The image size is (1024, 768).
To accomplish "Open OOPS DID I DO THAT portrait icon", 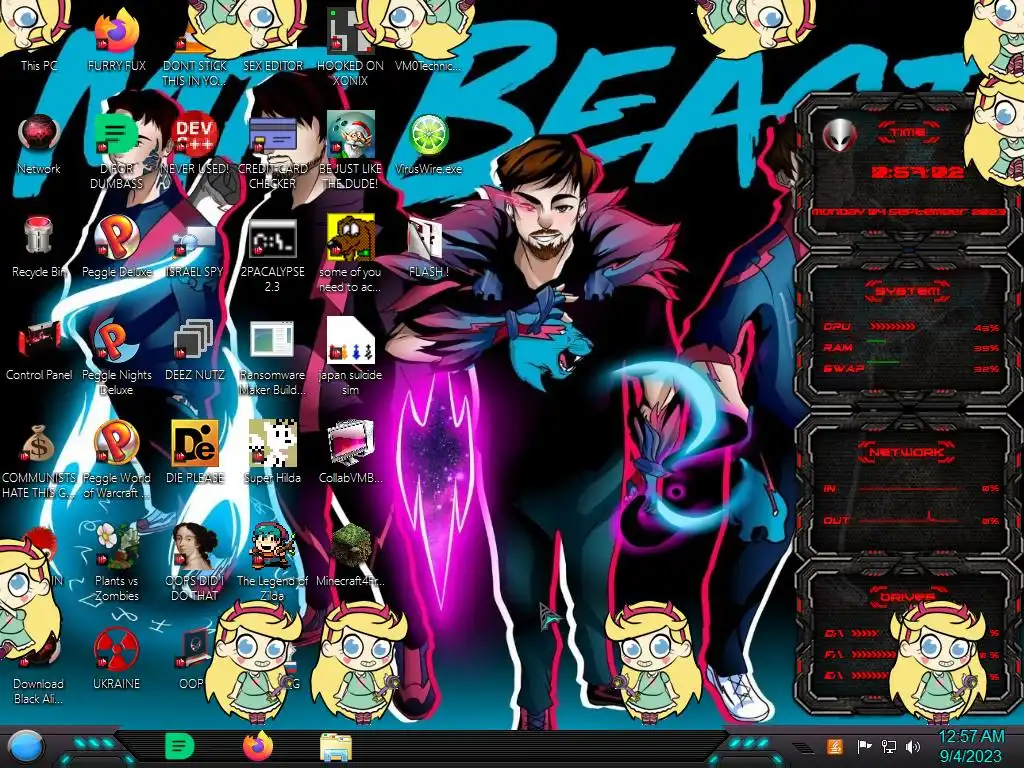I will click(x=194, y=562).
